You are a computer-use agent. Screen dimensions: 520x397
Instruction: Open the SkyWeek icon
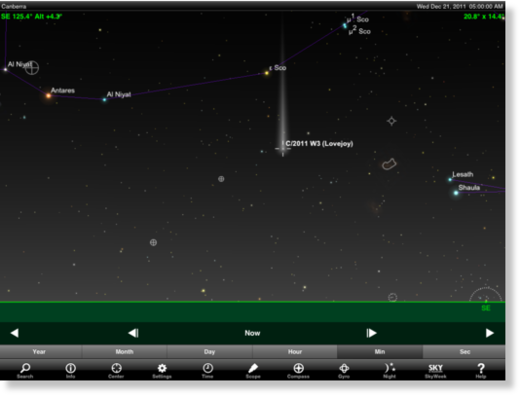[435, 370]
